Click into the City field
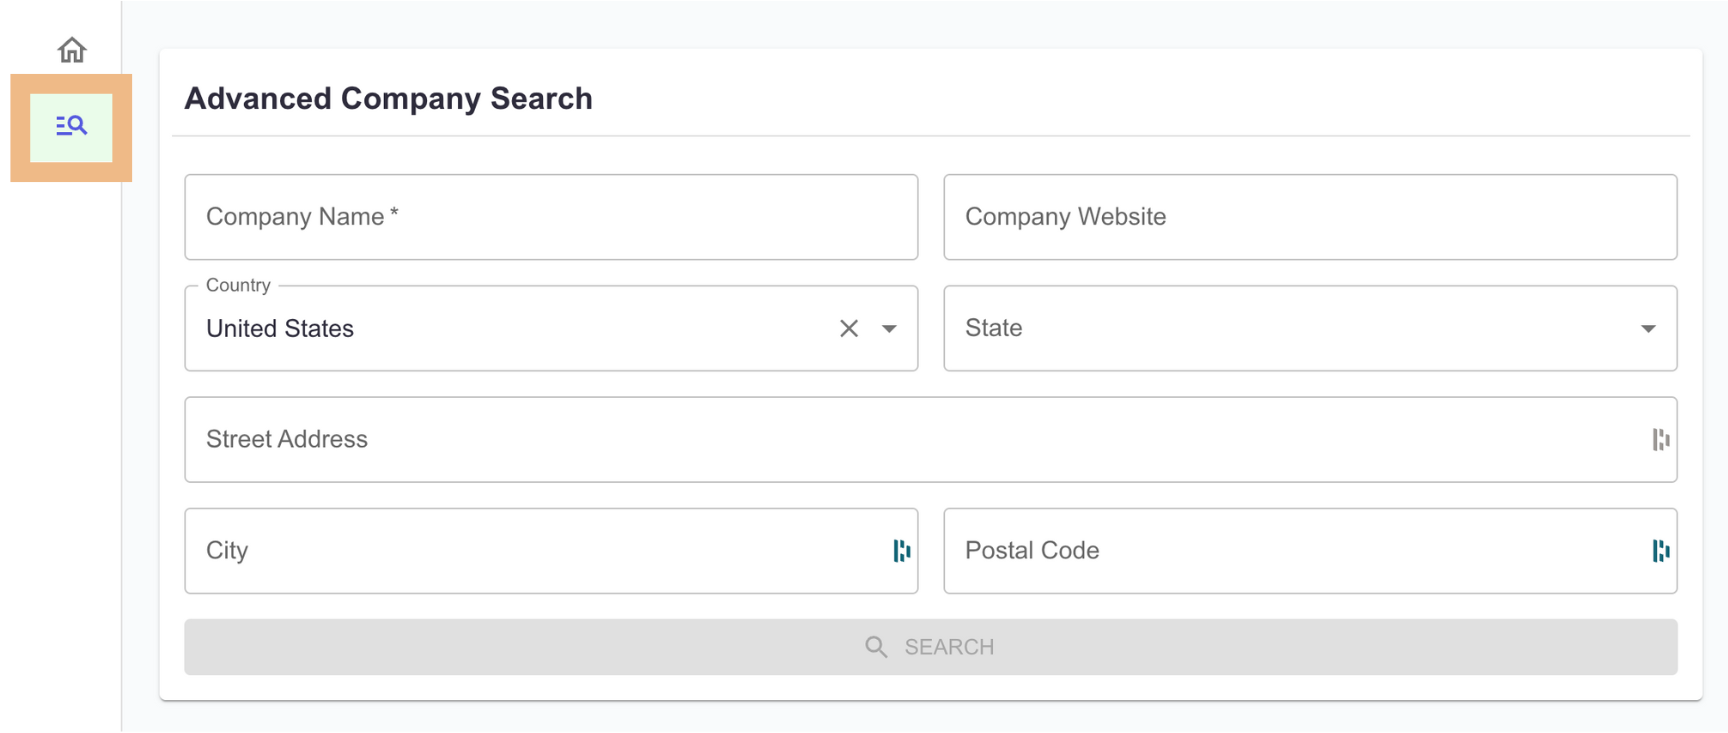The width and height of the screenshot is (1728, 733). coord(551,550)
